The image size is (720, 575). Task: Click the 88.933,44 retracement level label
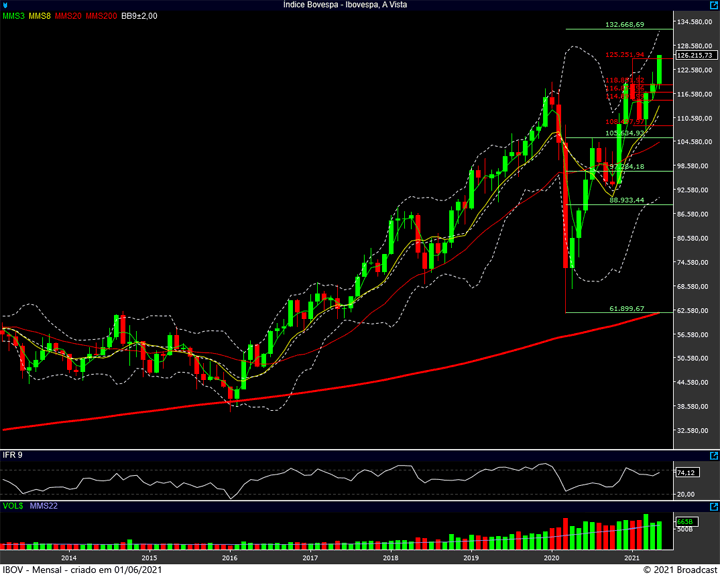pyautogui.click(x=625, y=200)
